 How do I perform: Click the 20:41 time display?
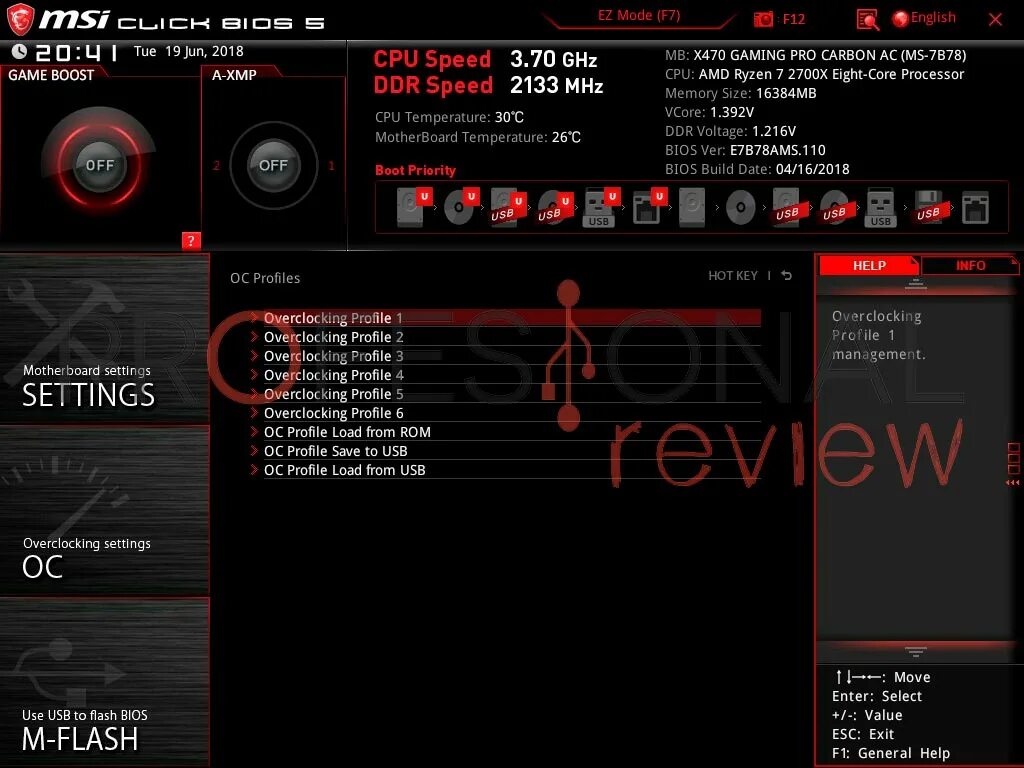(76, 52)
